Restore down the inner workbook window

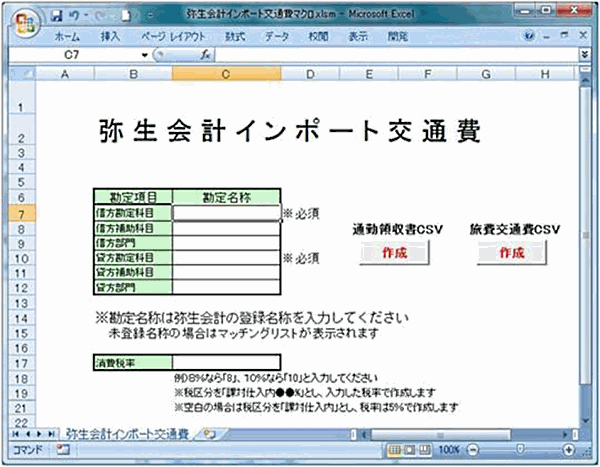[564, 36]
